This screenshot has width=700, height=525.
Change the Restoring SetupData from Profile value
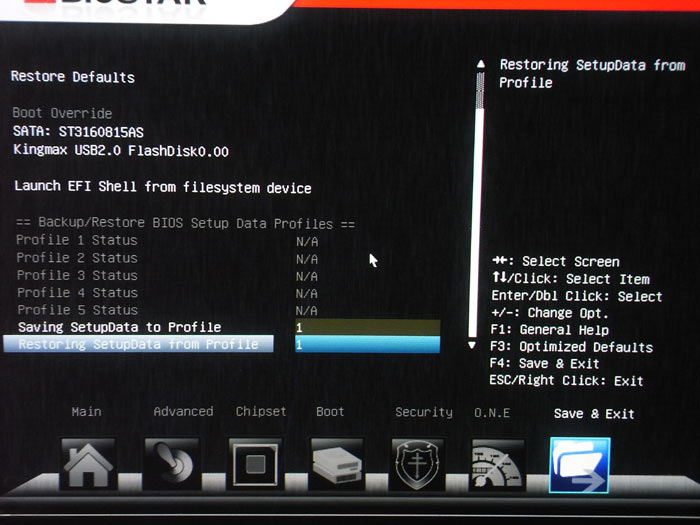coord(366,344)
